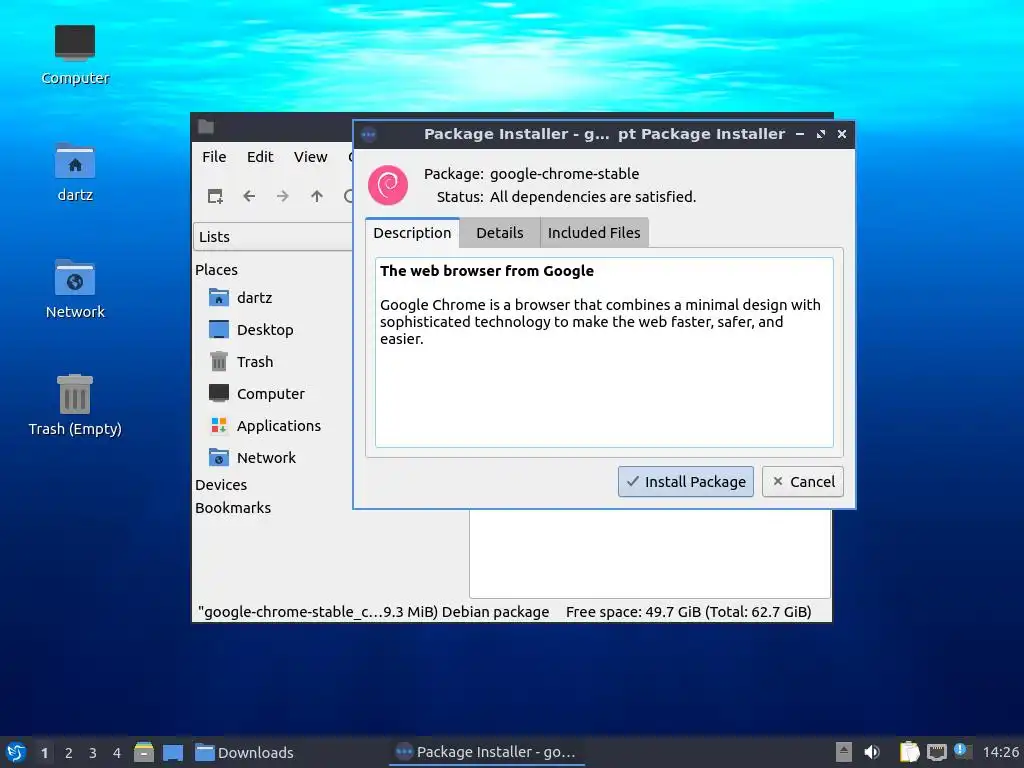Viewport: 1024px width, 768px height.
Task: Click the new tab icon in file manager toolbar
Action: coord(215,196)
